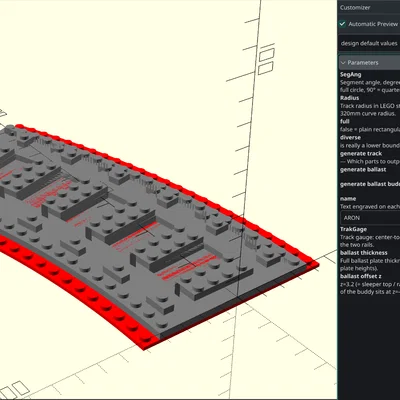This screenshot has width=400, height=400.
Task: Select the TrakGage parameter label
Action: (353, 229)
